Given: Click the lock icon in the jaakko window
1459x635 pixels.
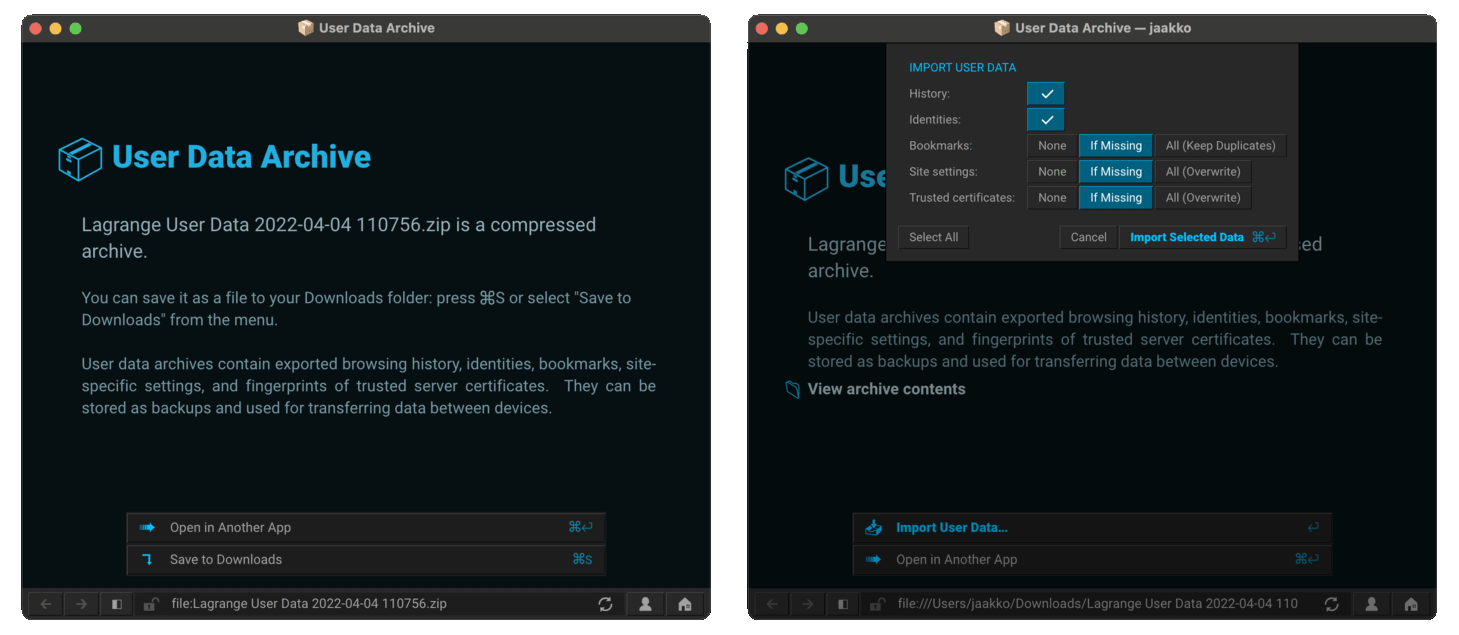Looking at the screenshot, I should pyautogui.click(x=876, y=604).
